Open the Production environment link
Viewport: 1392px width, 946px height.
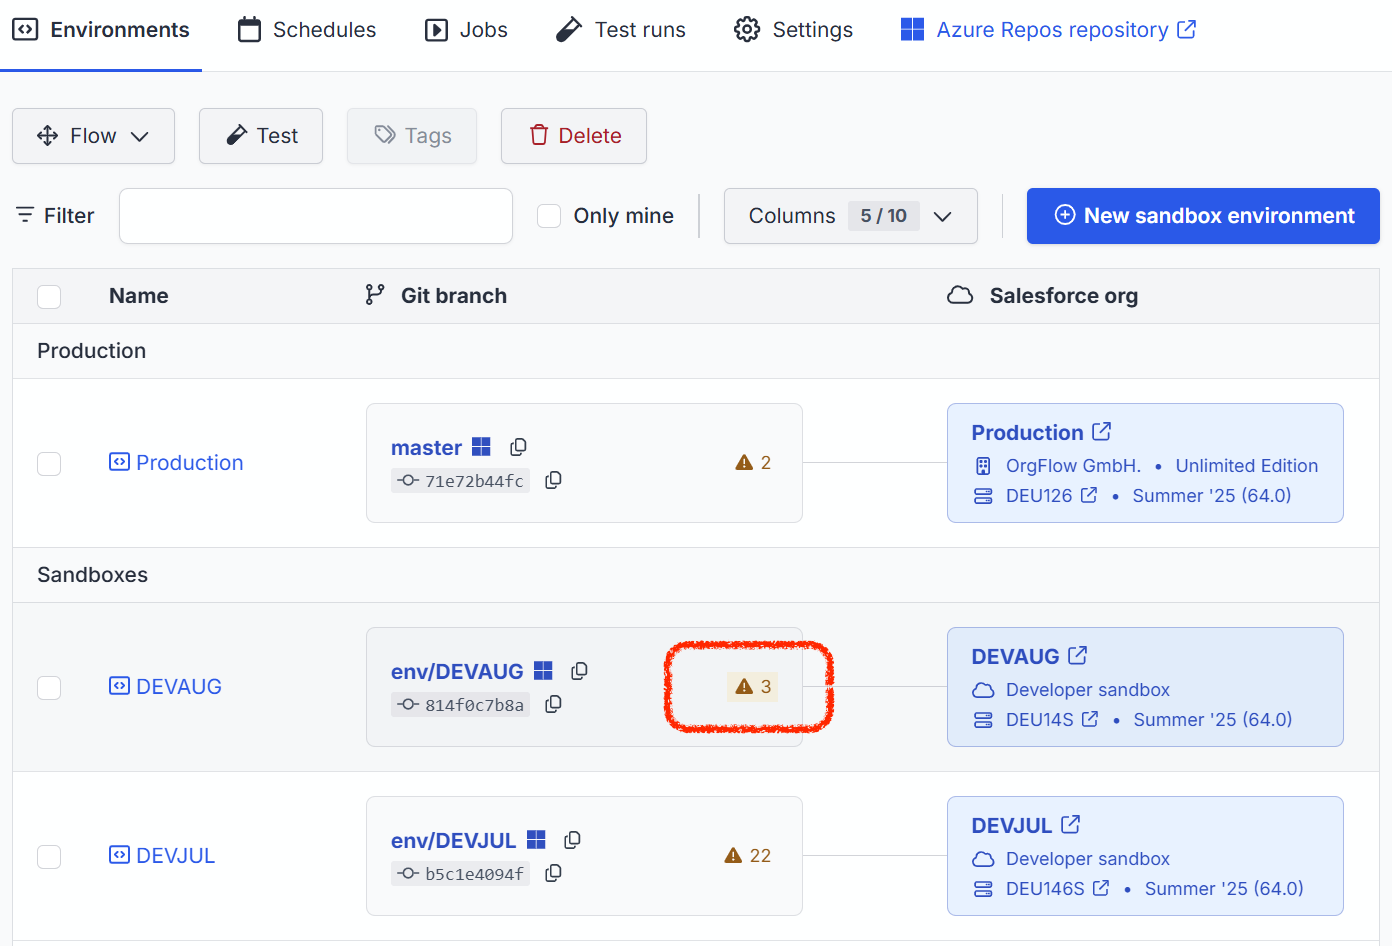[176, 463]
